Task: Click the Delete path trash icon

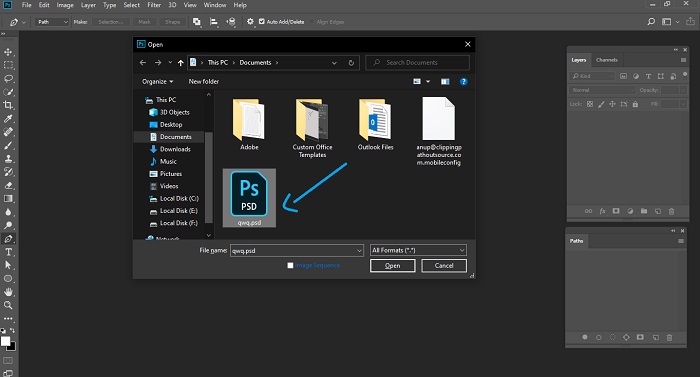Action: 669,337
